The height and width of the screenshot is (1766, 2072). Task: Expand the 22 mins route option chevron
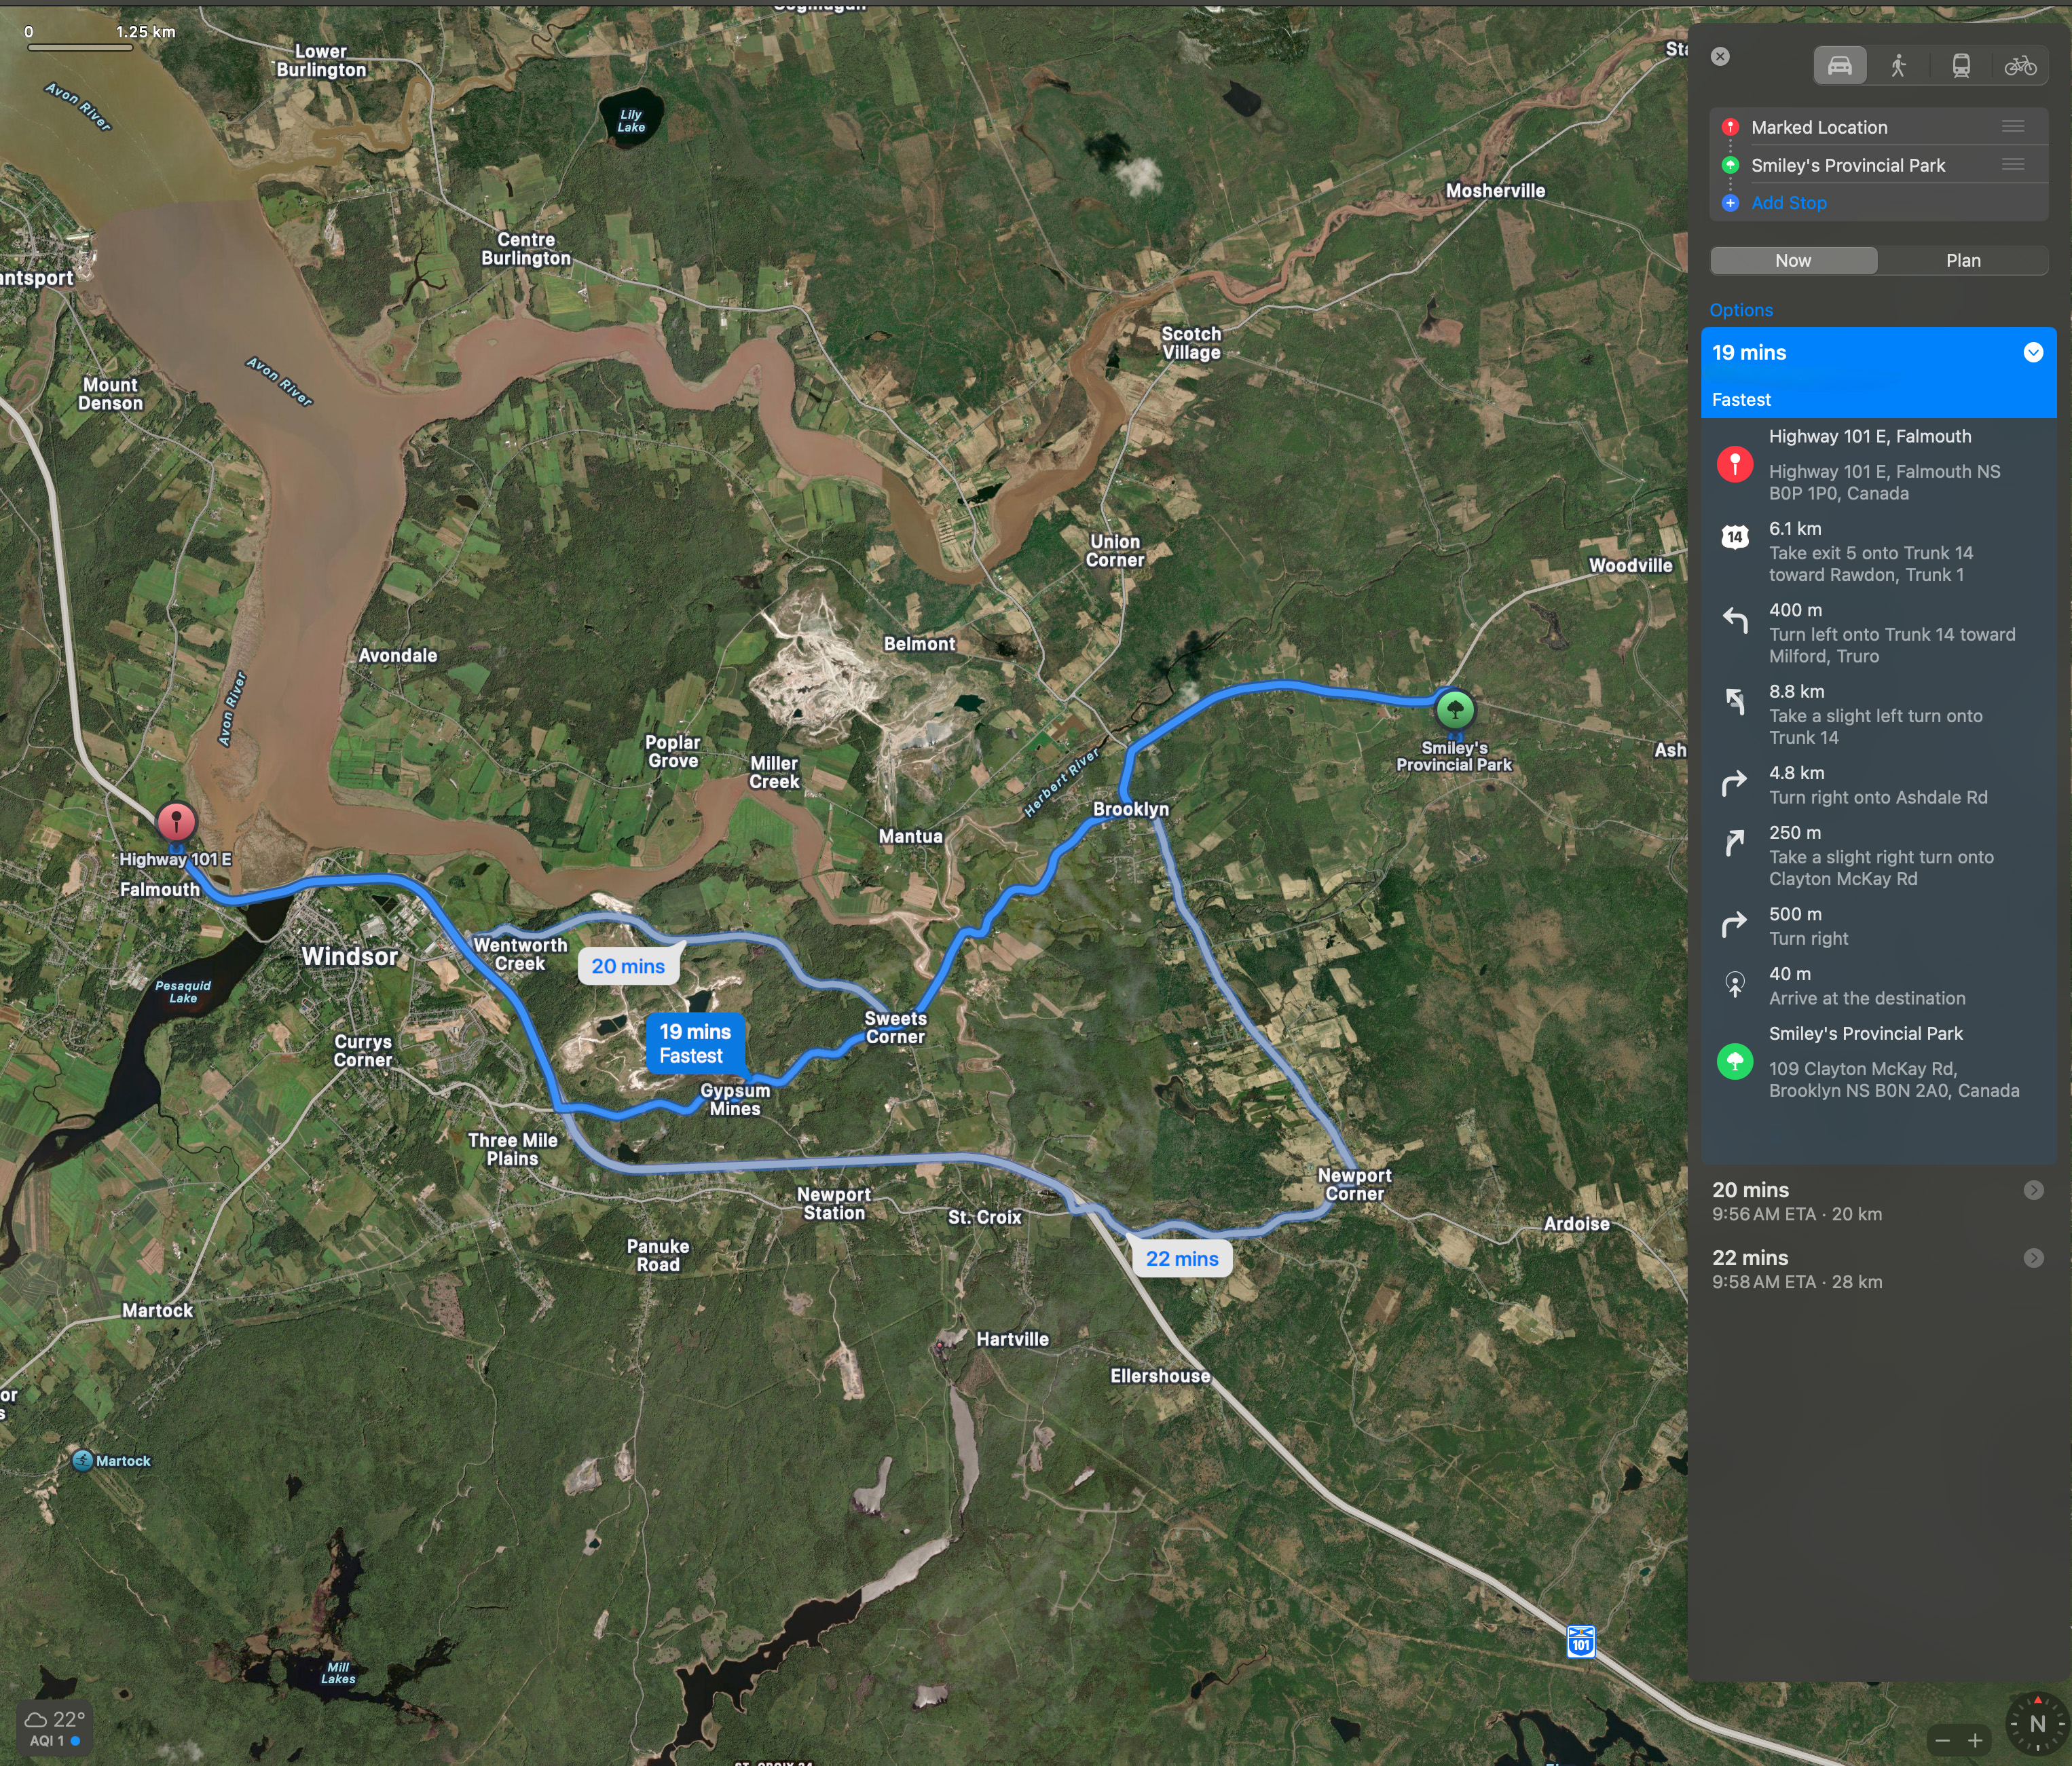(2033, 1258)
